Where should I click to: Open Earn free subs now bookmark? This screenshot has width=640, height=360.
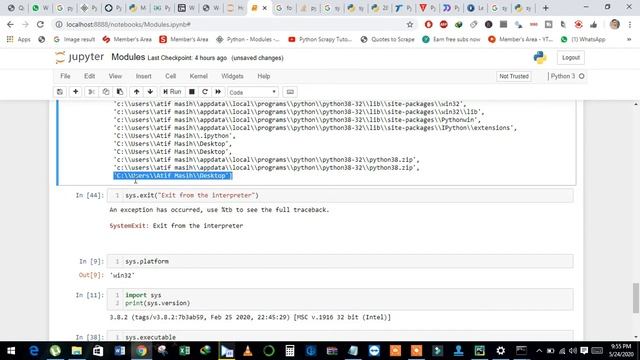click(x=451, y=40)
